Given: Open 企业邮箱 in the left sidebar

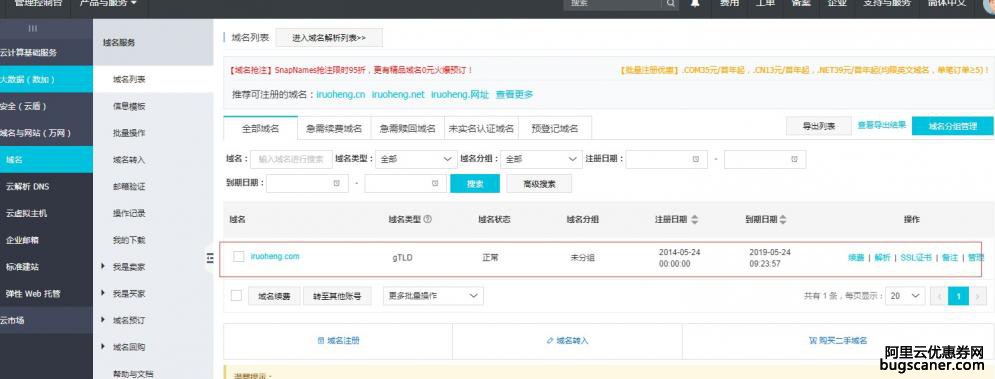Looking at the screenshot, I should pos(22,241).
